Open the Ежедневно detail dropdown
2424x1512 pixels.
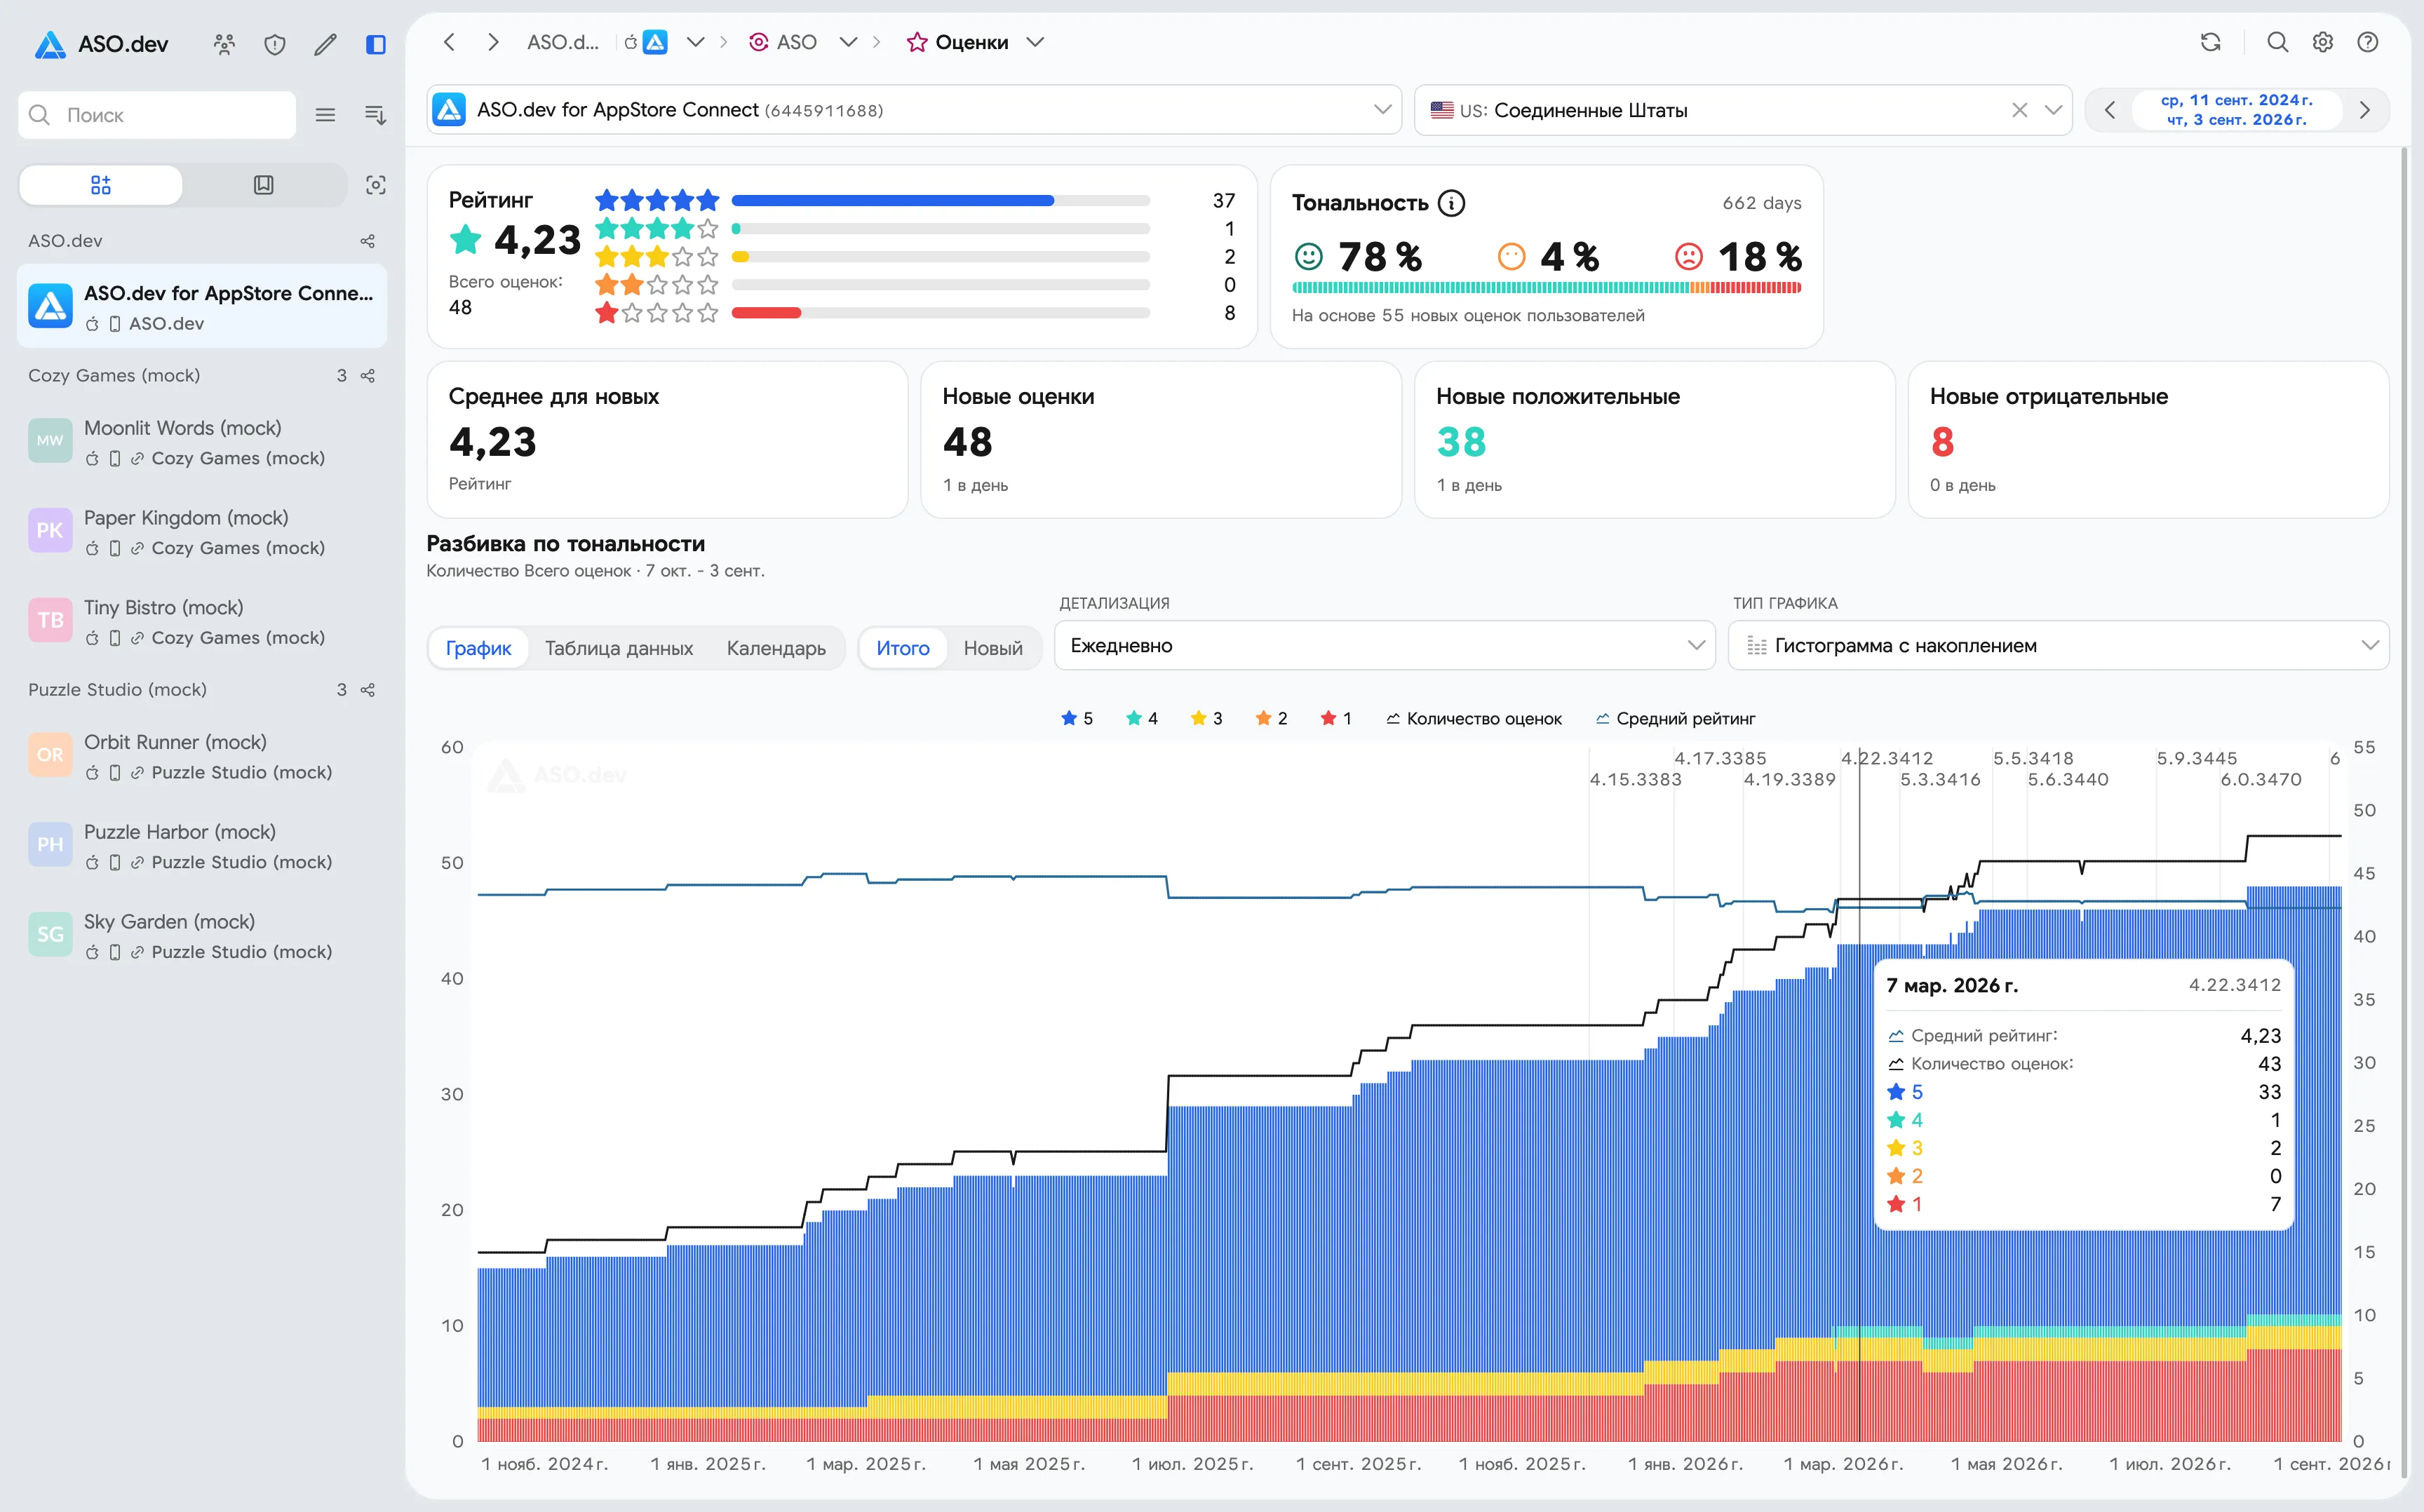click(1385, 646)
